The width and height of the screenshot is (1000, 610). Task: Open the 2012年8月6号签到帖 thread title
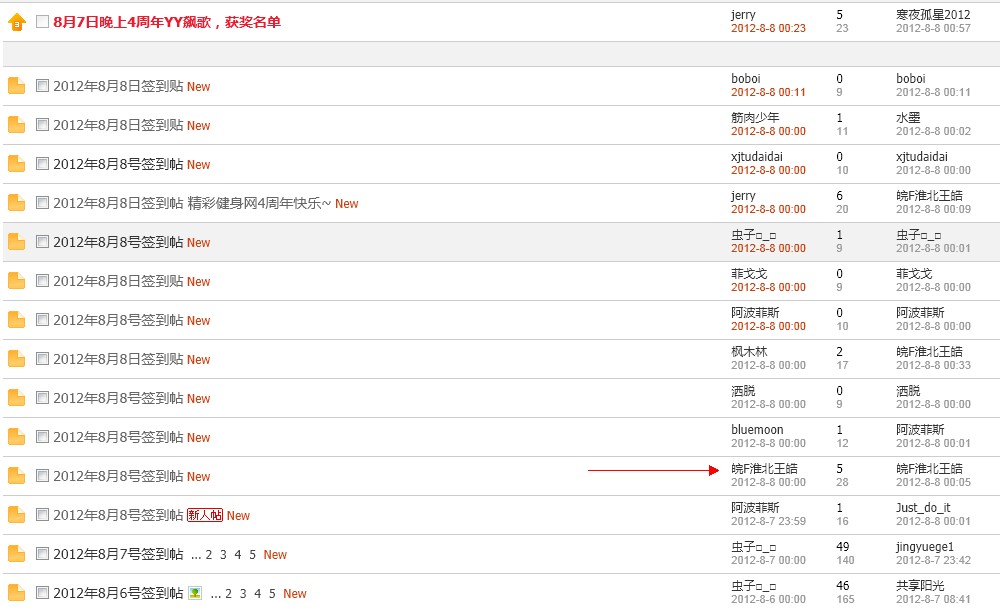118,593
